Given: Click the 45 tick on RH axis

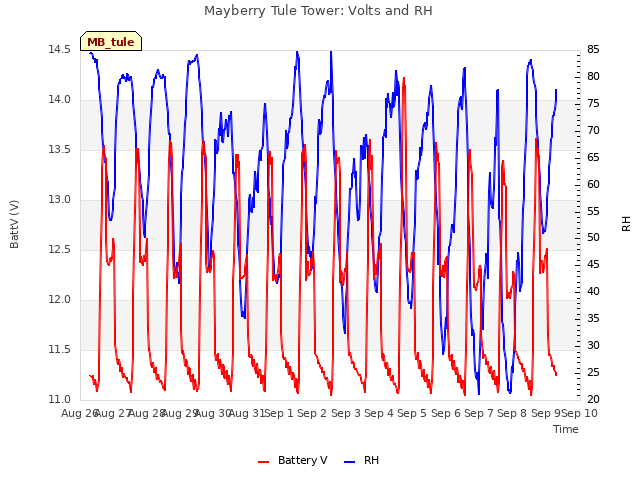Looking at the screenshot, I should pos(593,264).
